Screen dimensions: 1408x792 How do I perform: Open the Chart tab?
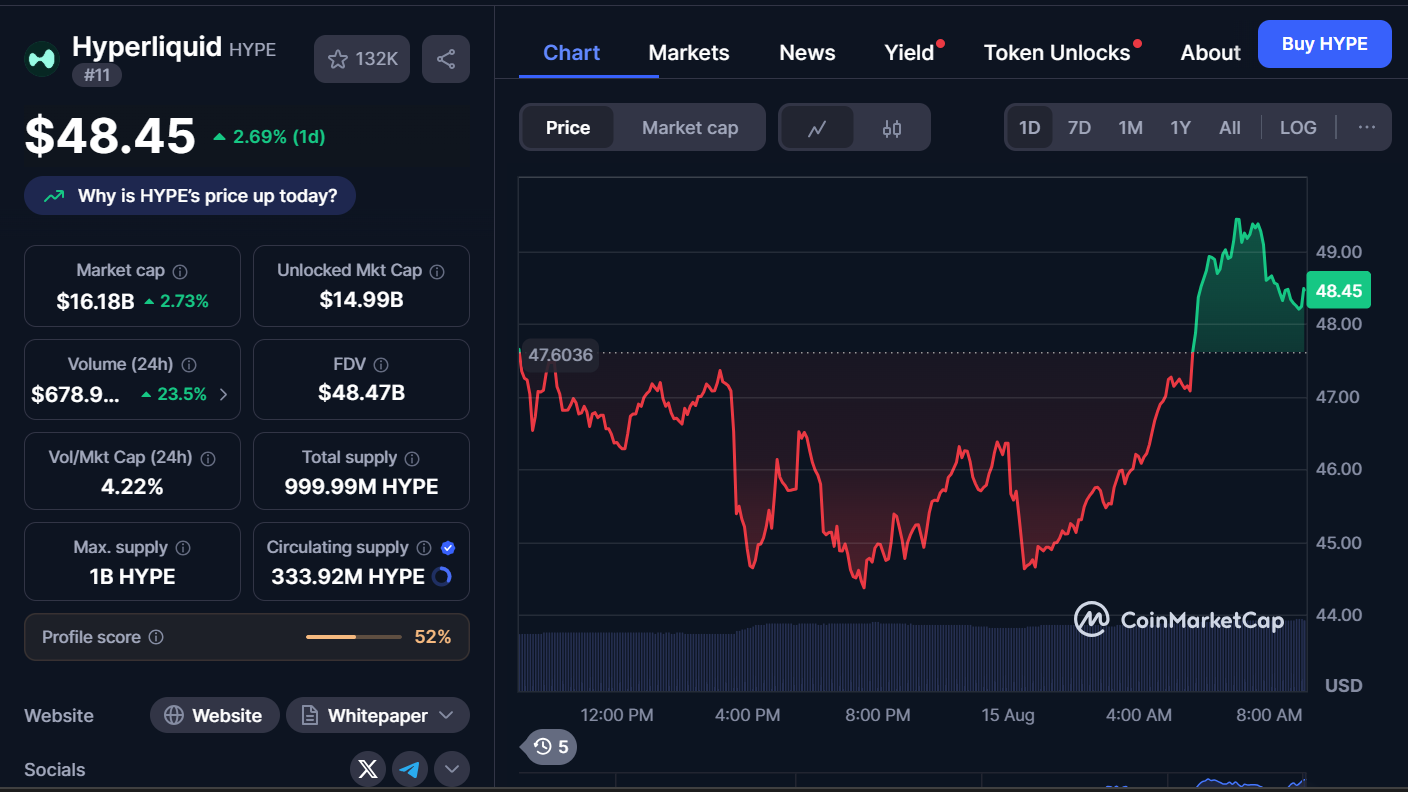tap(571, 53)
